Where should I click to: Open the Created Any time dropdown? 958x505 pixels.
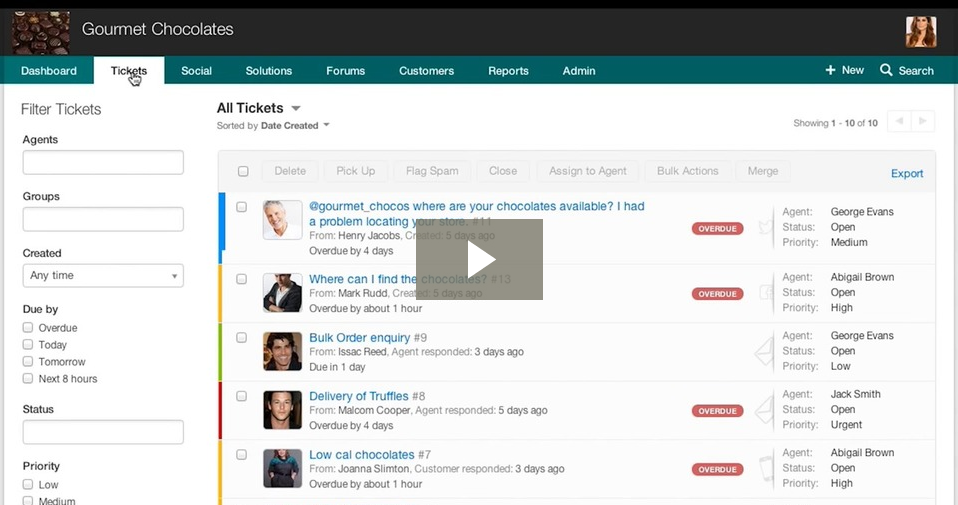coord(103,275)
